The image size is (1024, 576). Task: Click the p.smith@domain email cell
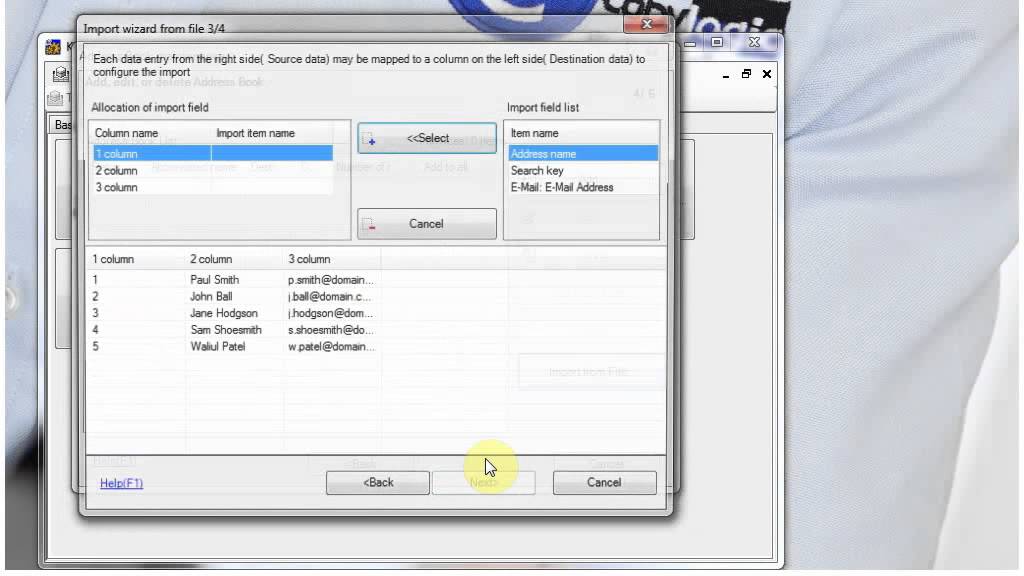coord(332,280)
